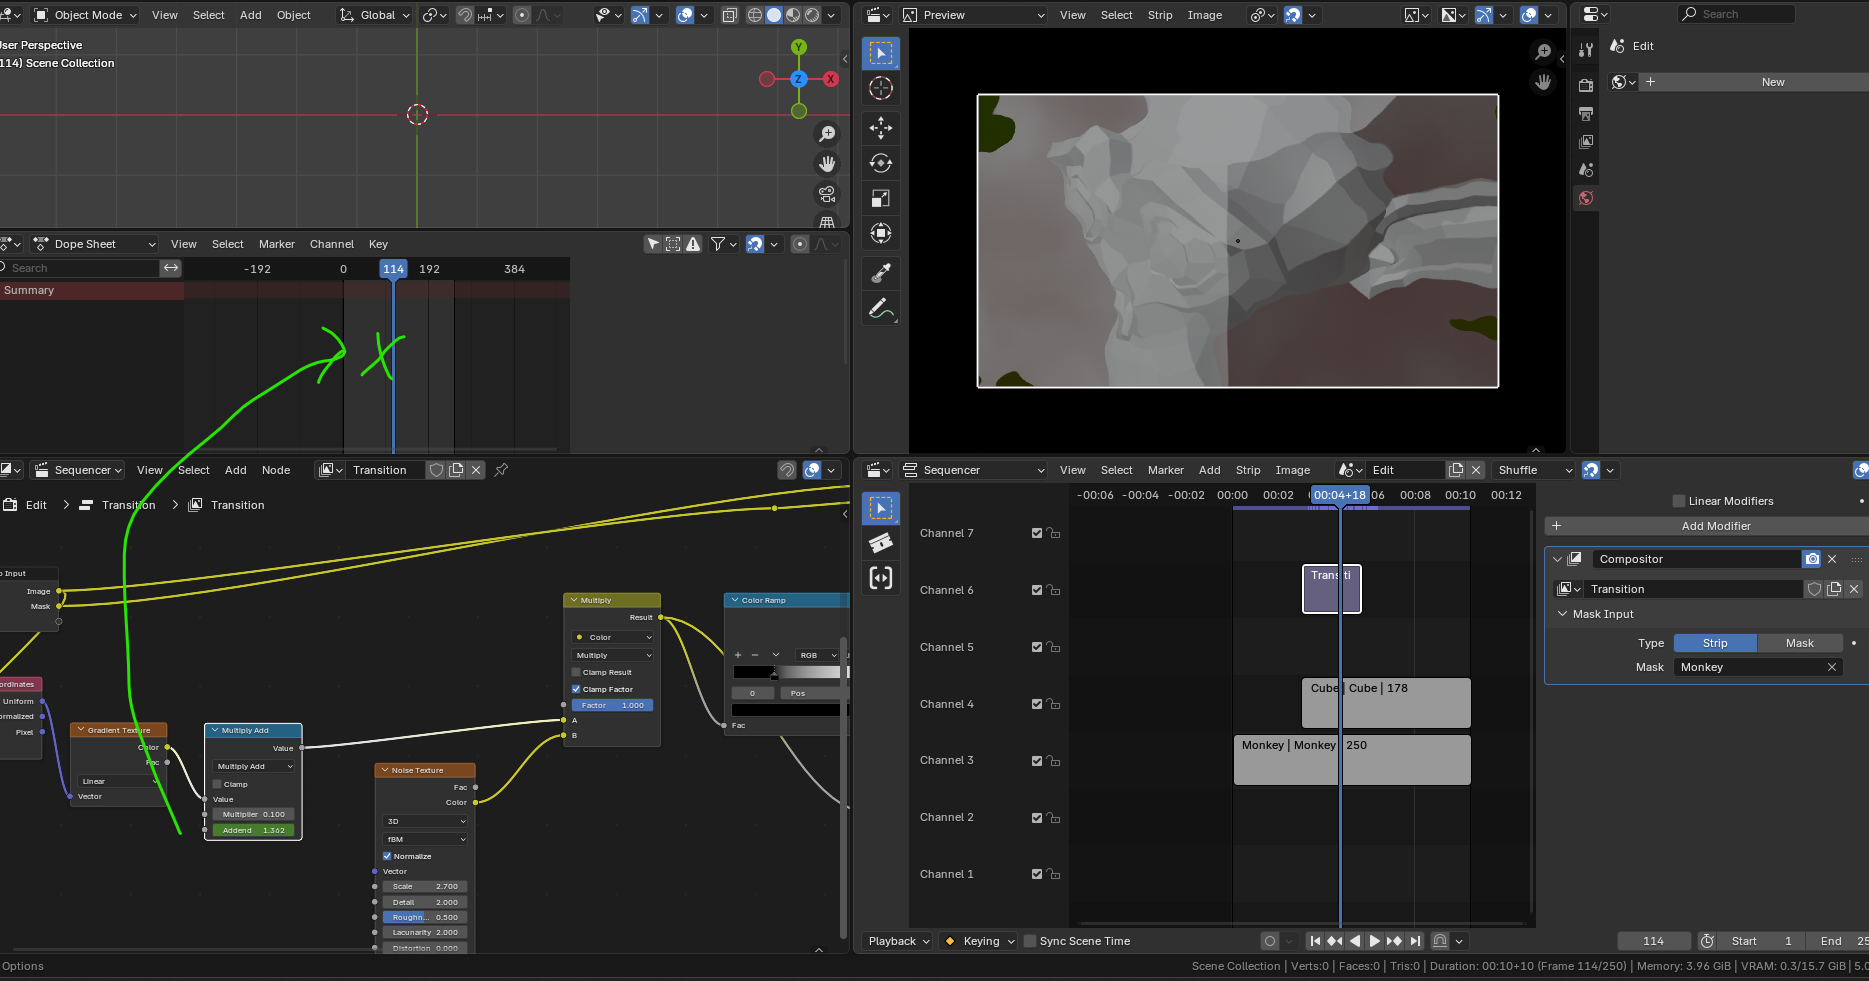Open the Strip menu in sequencer header

pos(1248,470)
